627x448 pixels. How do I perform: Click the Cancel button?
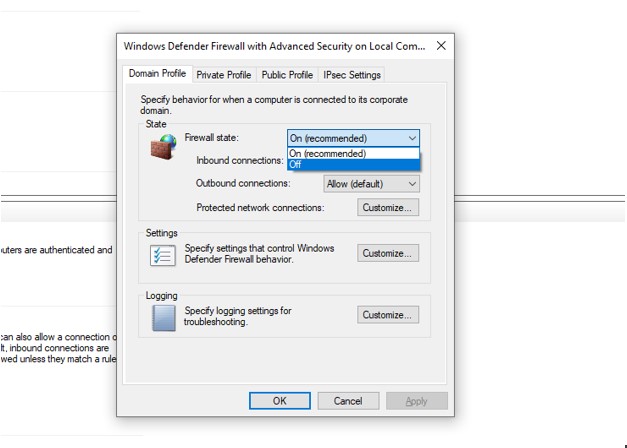click(348, 401)
